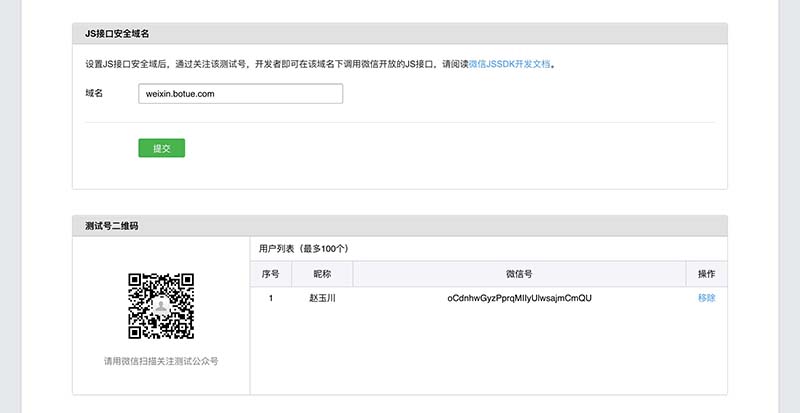Viewport: 800px width, 413px height.
Task: Click the JS接口安全域名 section header
Action: [400, 34]
